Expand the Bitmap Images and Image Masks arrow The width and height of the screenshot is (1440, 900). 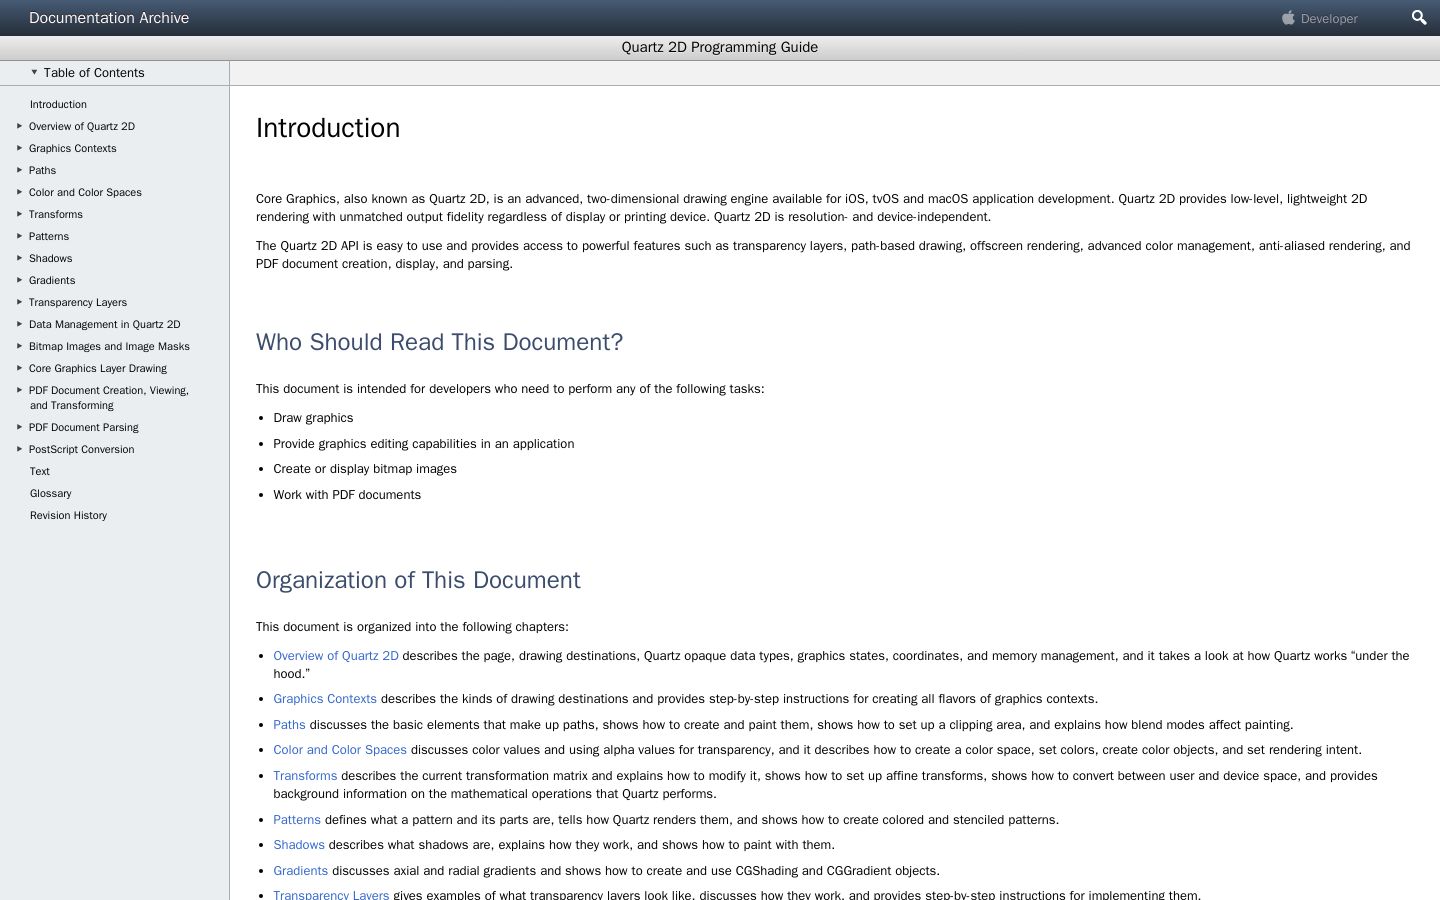pyautogui.click(x=19, y=346)
